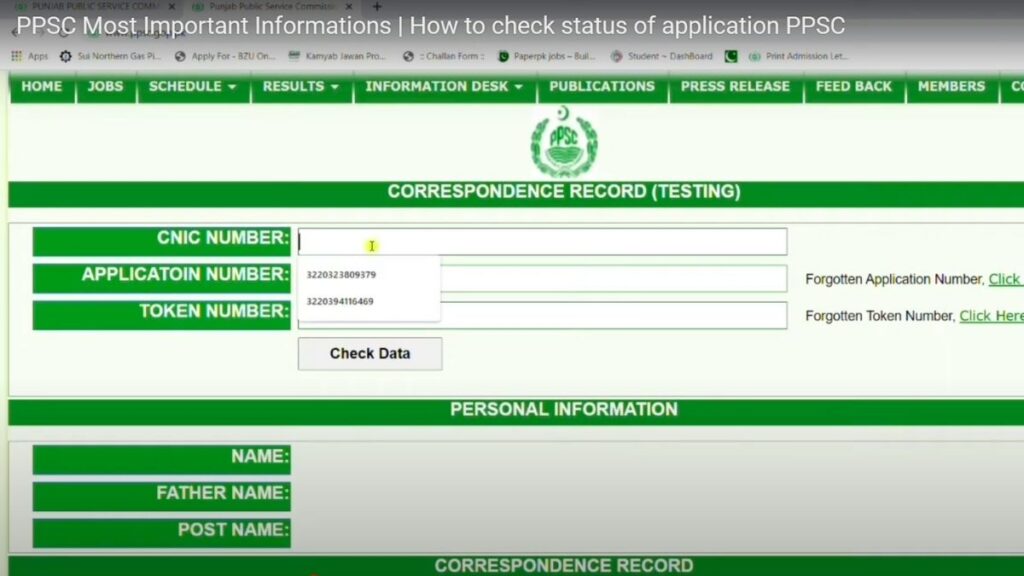Viewport: 1024px width, 576px height.
Task: Open the FEED BACK page
Action: [x=854, y=87]
